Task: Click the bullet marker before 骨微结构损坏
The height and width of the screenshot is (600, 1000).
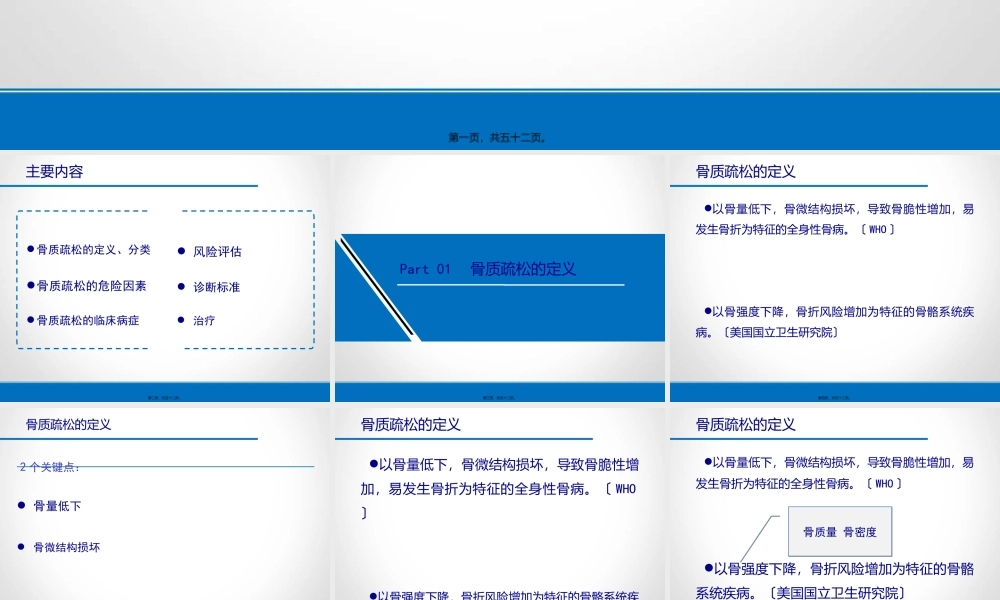Action: click(18, 548)
